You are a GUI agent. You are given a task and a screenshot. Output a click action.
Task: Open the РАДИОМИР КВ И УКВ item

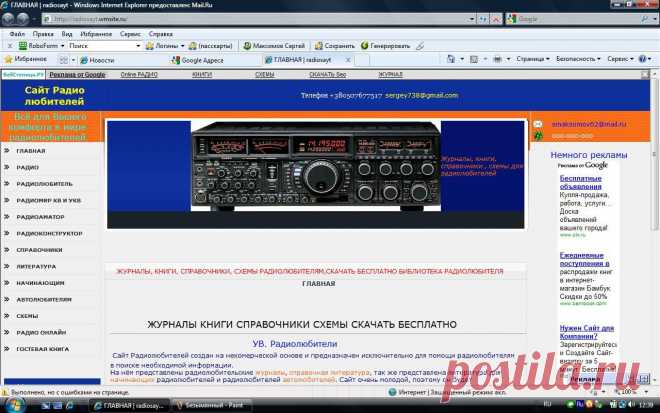(48, 200)
